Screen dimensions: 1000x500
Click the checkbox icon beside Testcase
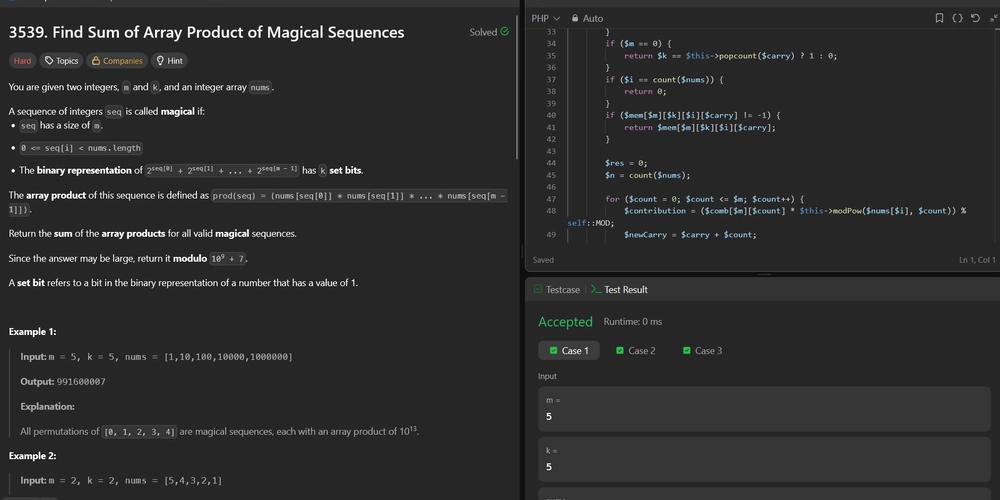(x=537, y=290)
